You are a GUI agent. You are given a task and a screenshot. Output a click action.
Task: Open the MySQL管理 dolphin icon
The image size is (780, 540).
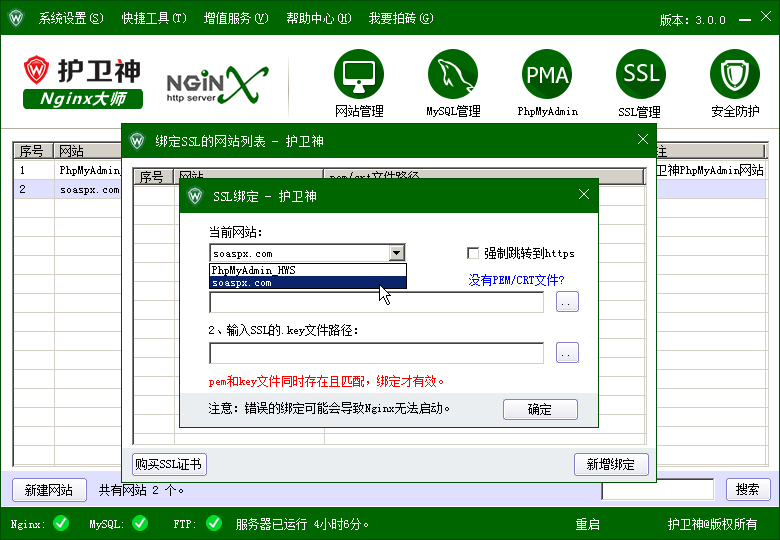point(453,75)
